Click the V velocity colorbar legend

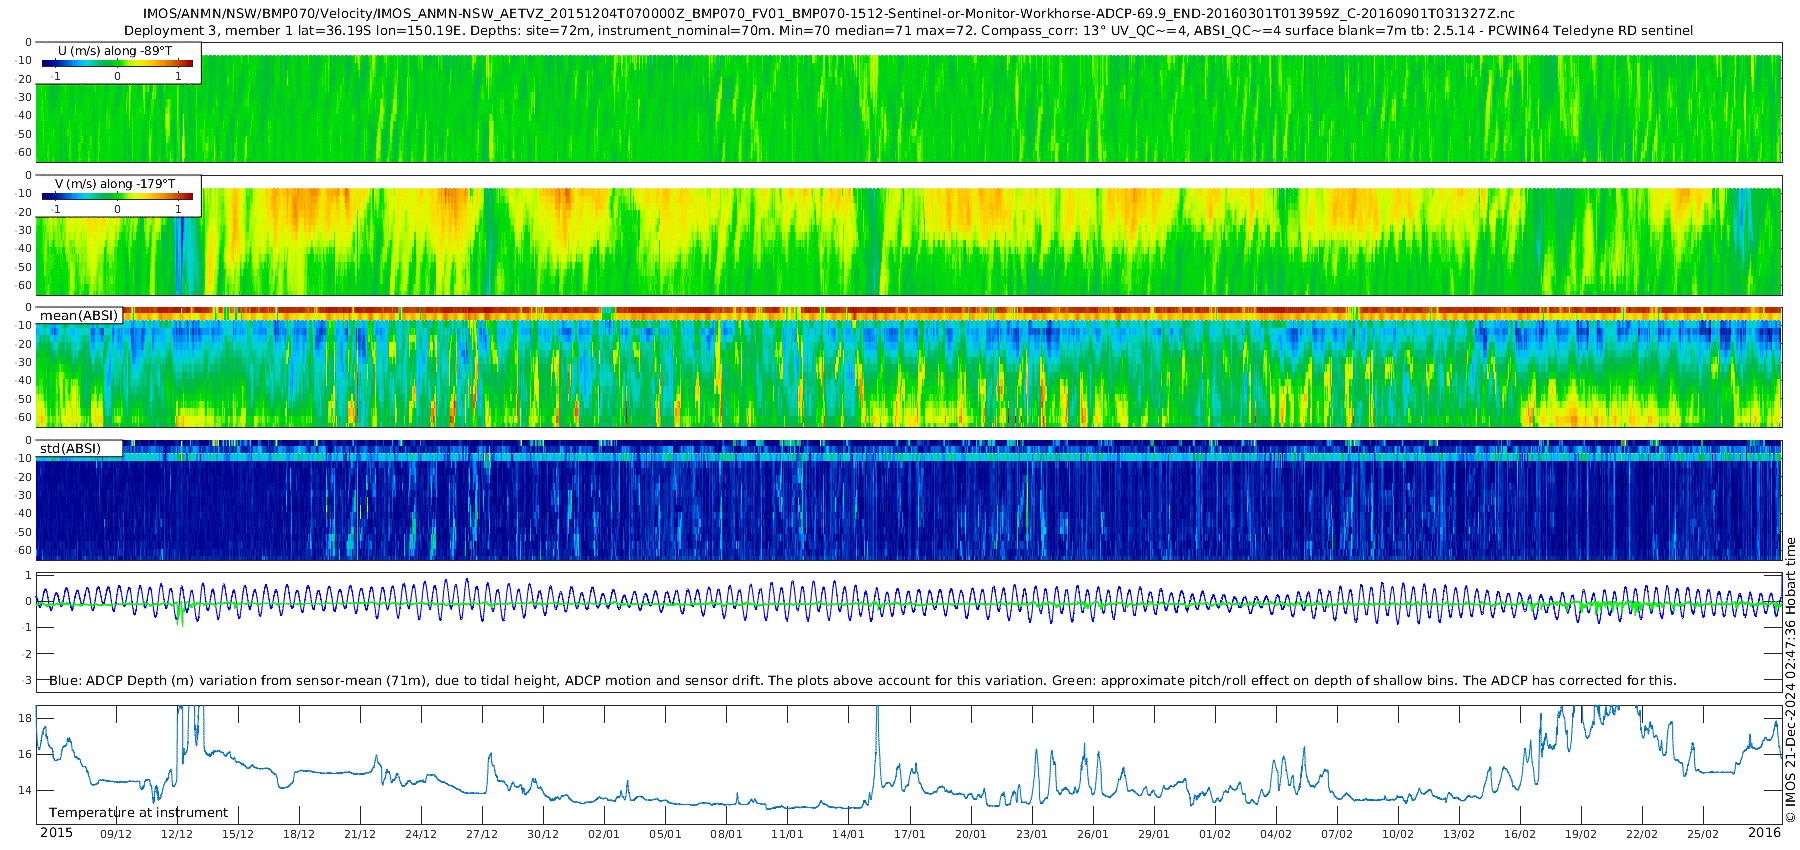118,196
